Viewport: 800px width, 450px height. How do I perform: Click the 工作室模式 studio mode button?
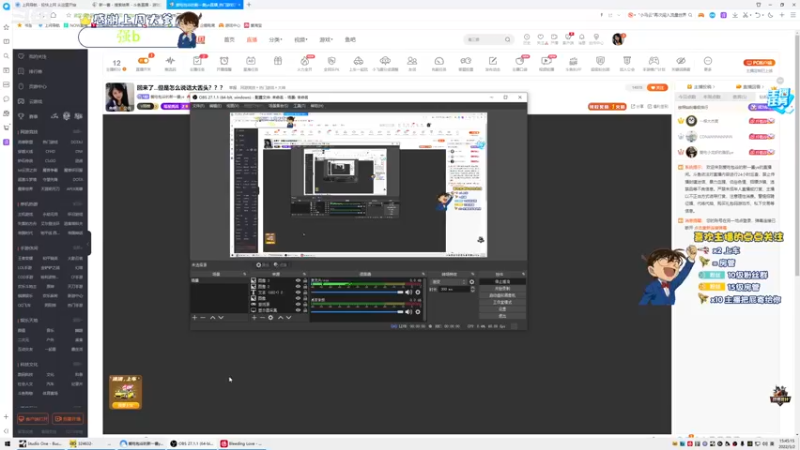click(503, 302)
